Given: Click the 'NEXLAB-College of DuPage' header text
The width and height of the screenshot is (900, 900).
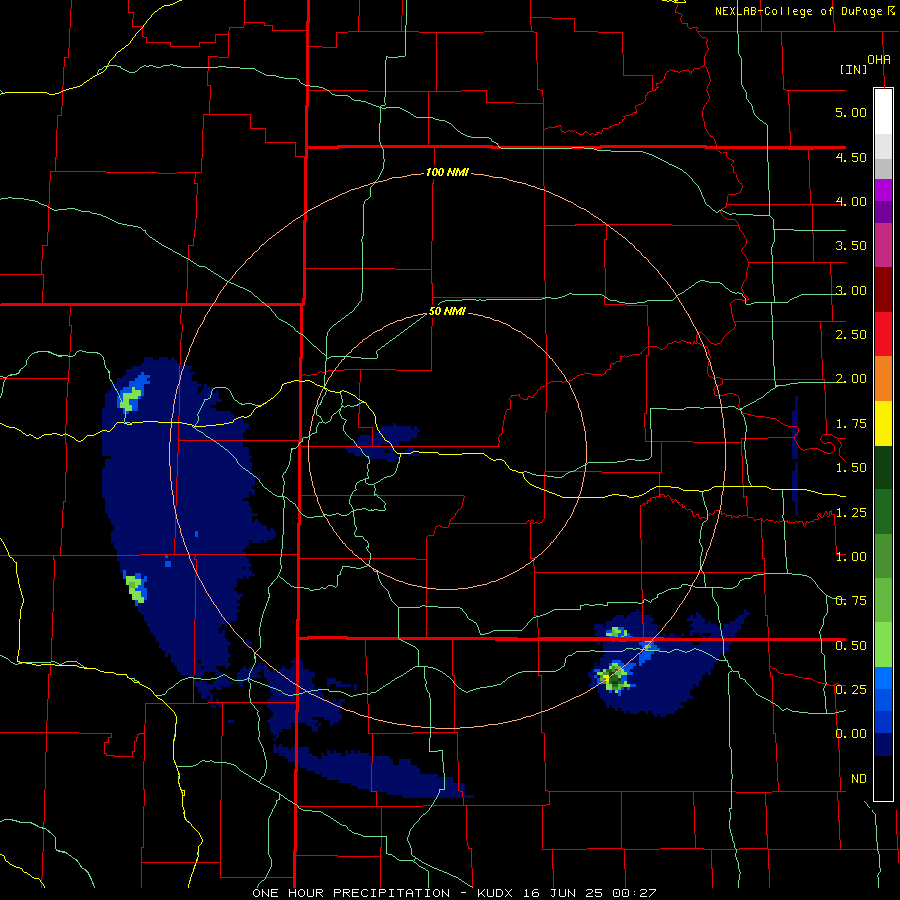Looking at the screenshot, I should (799, 11).
